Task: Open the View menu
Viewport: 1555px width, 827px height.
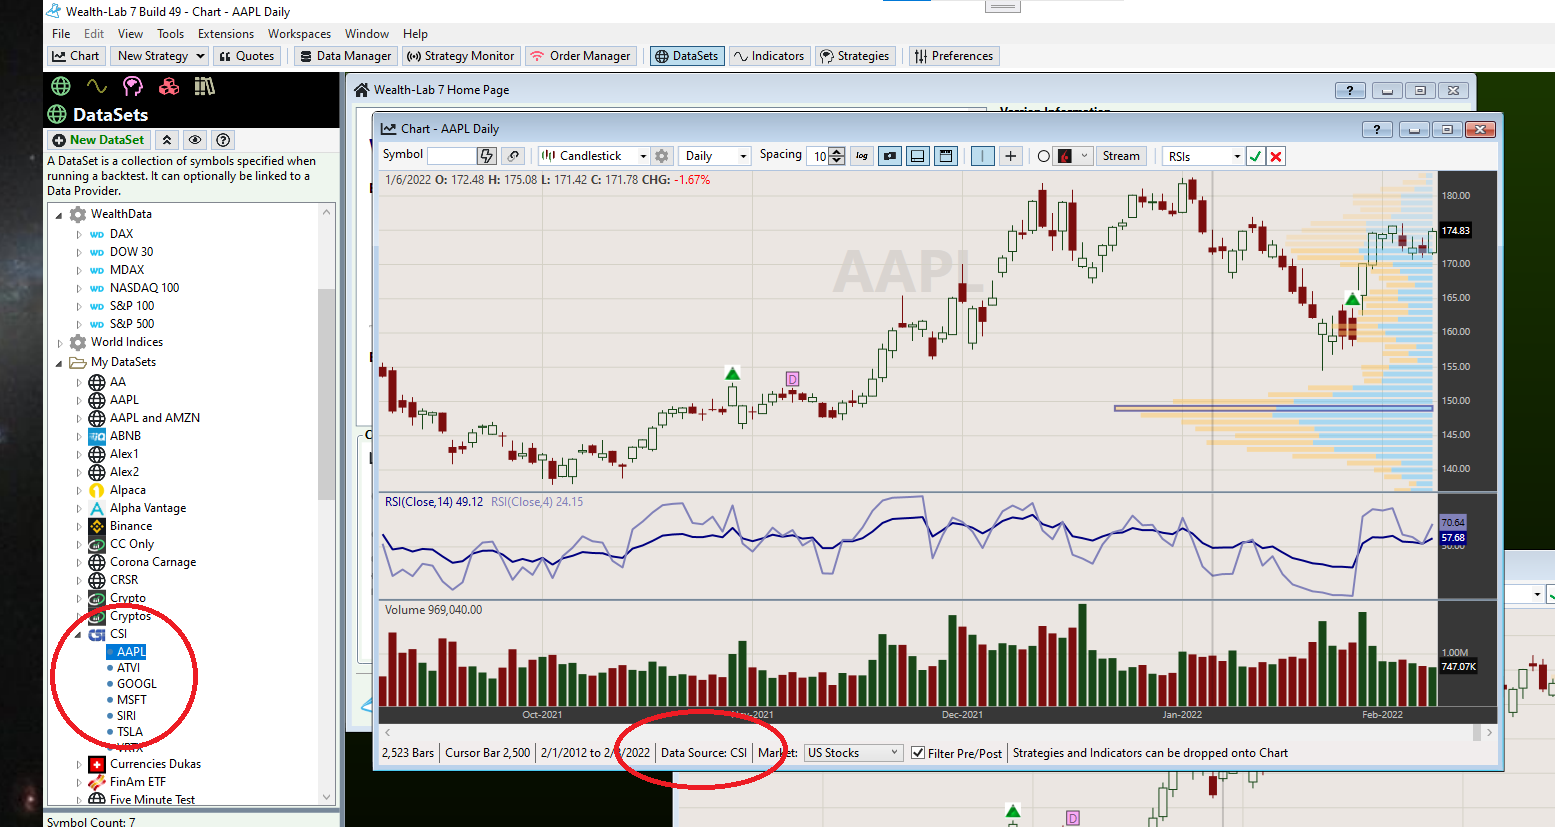Action: [x=130, y=34]
